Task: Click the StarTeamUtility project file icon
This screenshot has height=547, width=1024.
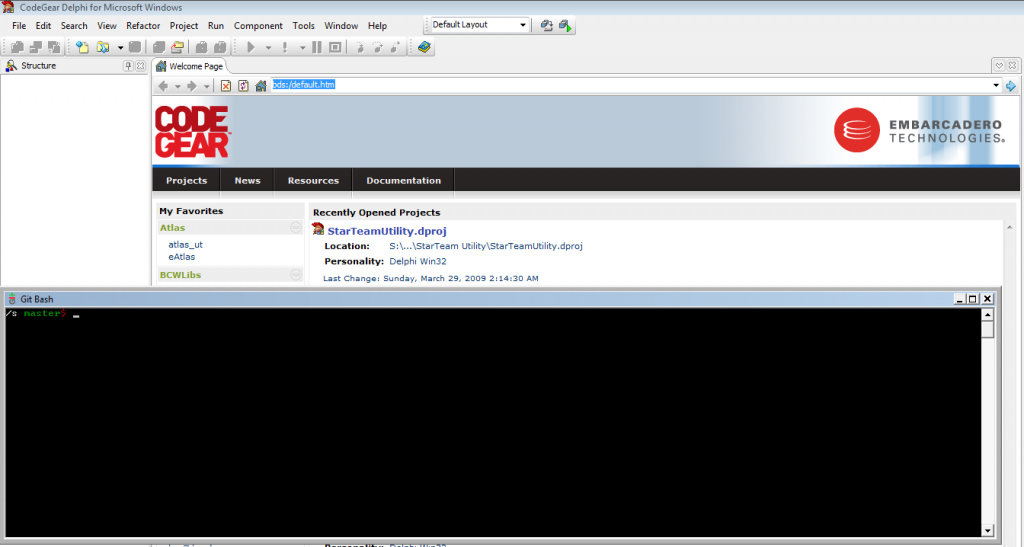Action: [318, 228]
